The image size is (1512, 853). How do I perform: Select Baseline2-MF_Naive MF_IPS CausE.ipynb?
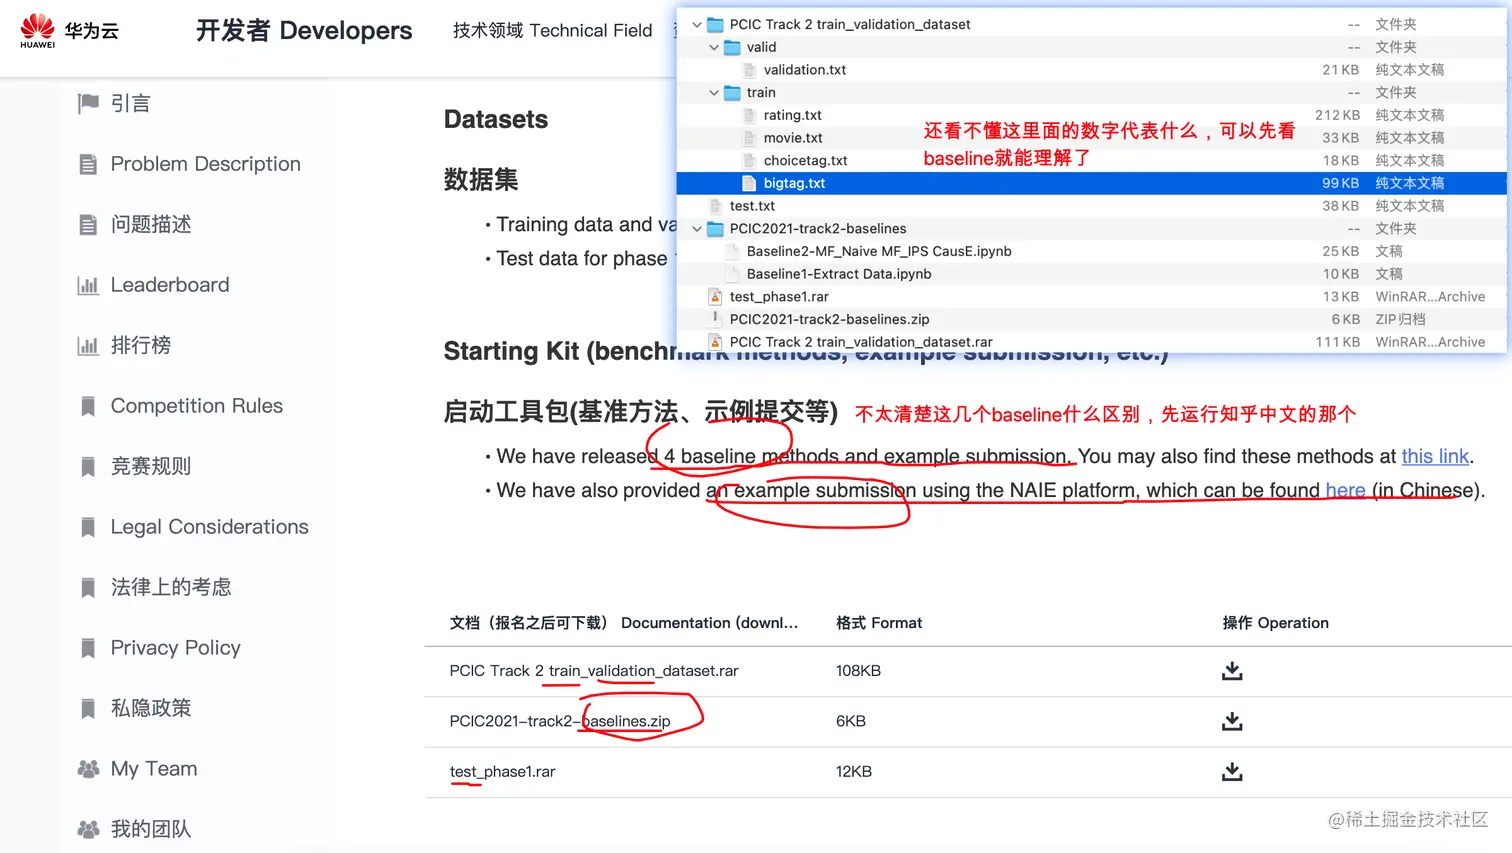click(879, 251)
